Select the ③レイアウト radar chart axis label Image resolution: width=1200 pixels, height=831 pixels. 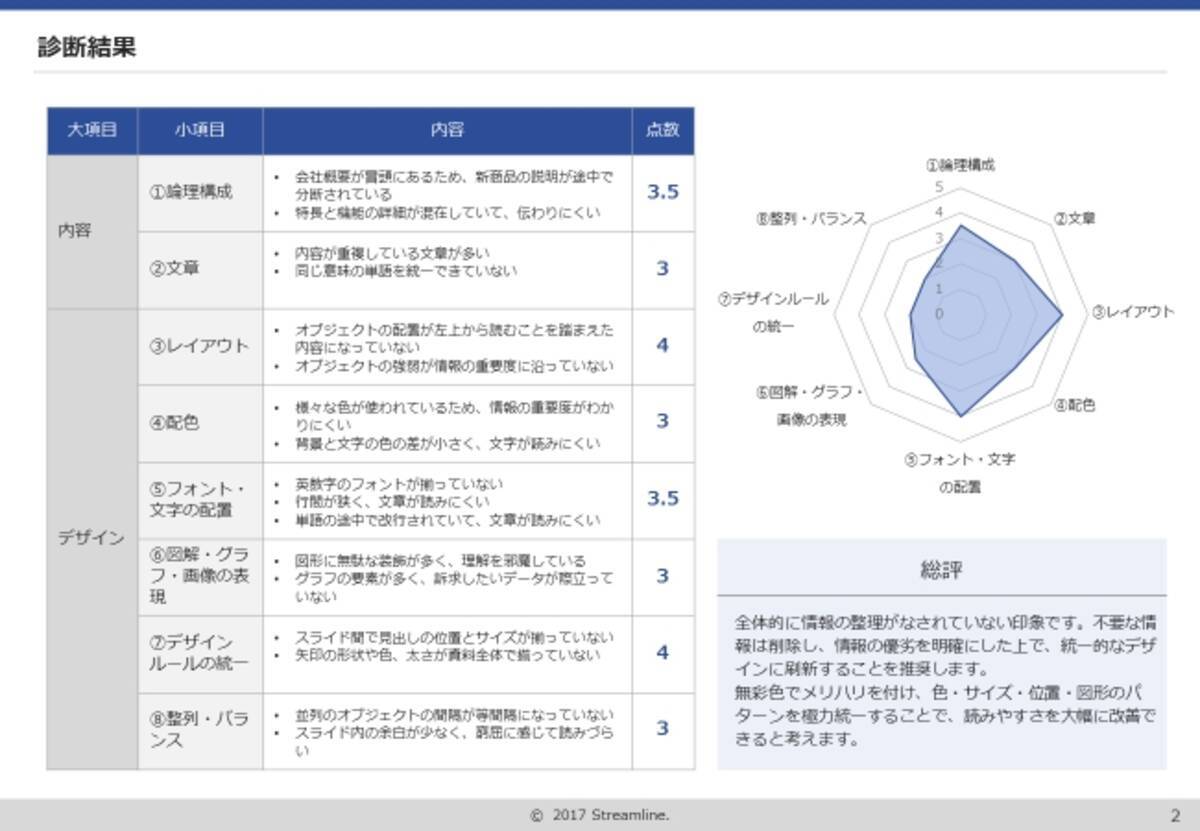pyautogui.click(x=1132, y=312)
